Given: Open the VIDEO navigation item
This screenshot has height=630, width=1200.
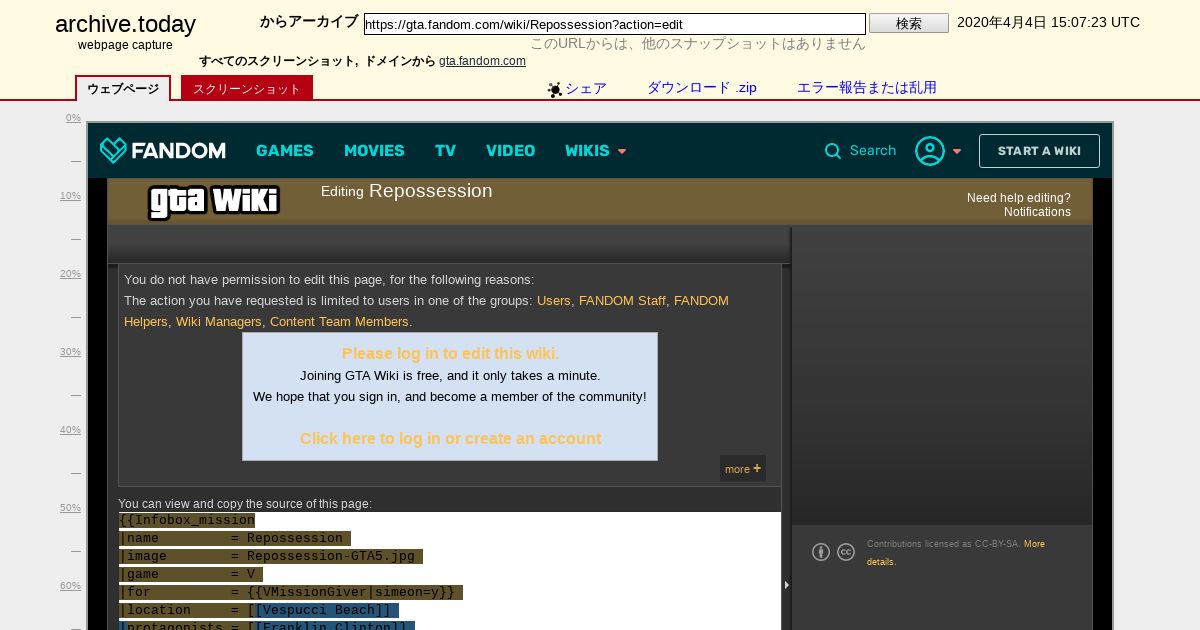Looking at the screenshot, I should click(511, 151).
